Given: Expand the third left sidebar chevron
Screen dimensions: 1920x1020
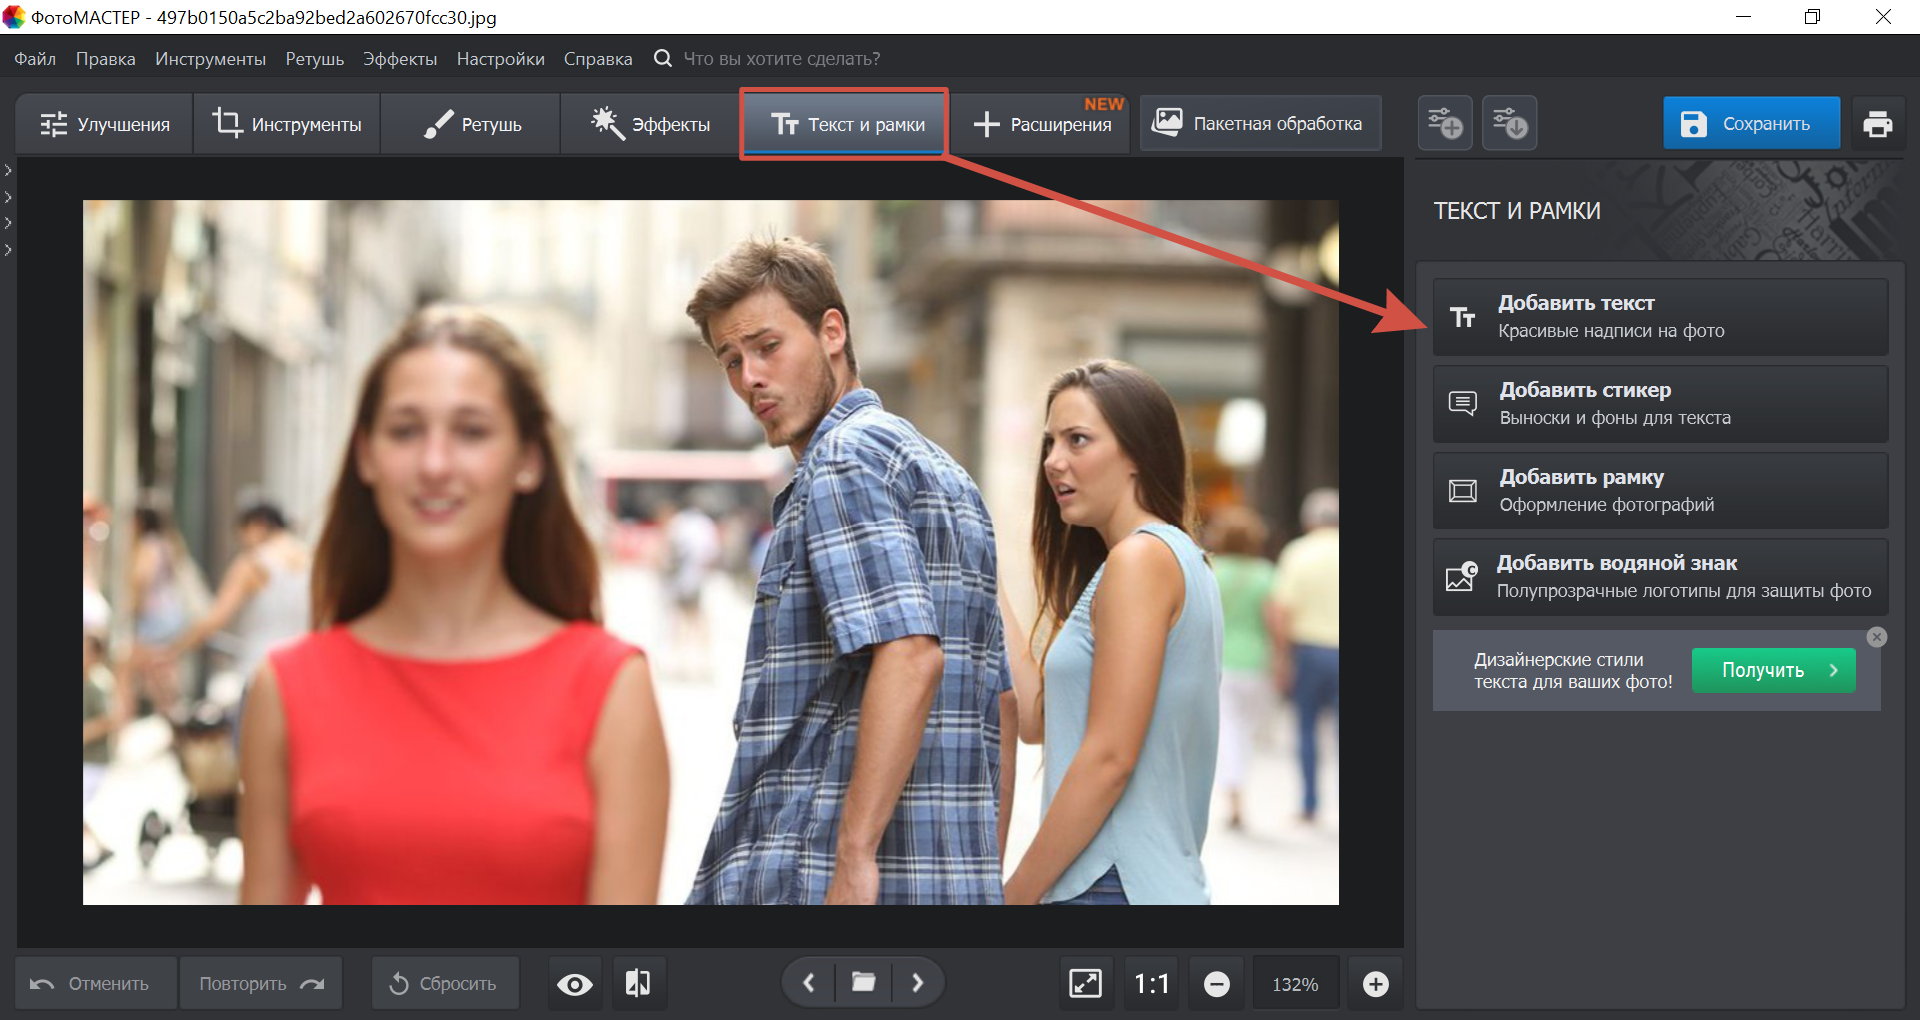Looking at the screenshot, I should 8,223.
